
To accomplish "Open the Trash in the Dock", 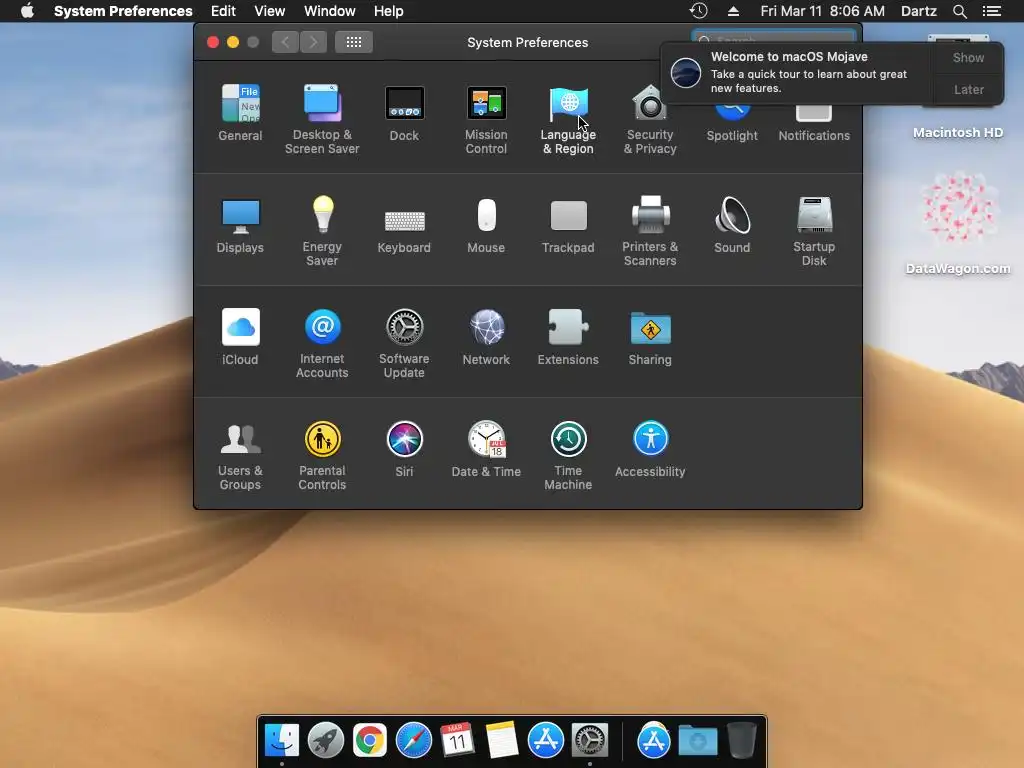I will point(741,741).
